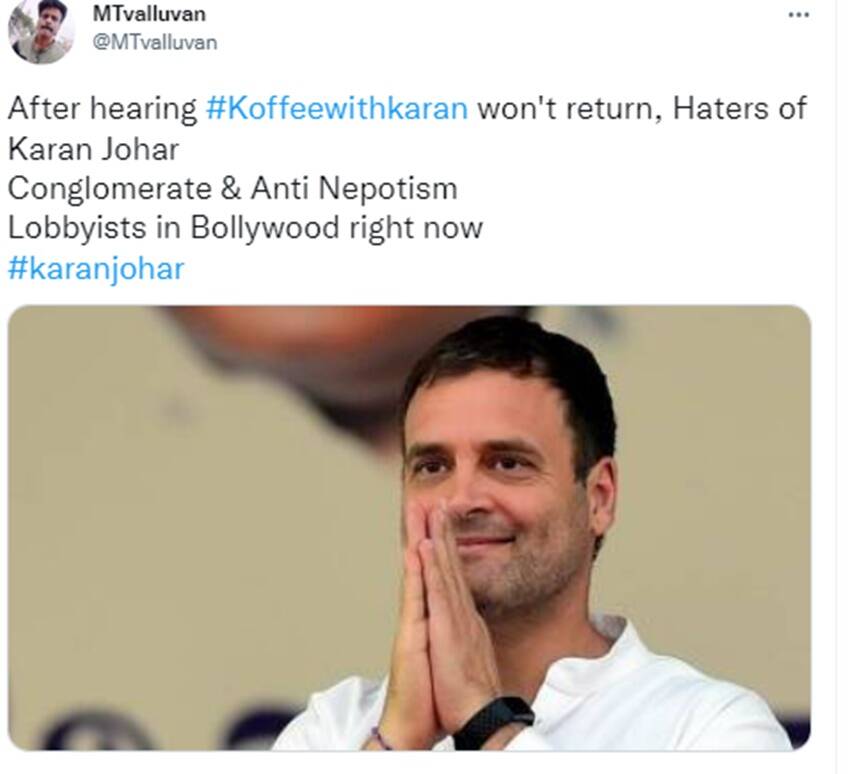Viewport: 850px width, 774px height.
Task: Open the attached photo in the tweet
Action: (409, 527)
